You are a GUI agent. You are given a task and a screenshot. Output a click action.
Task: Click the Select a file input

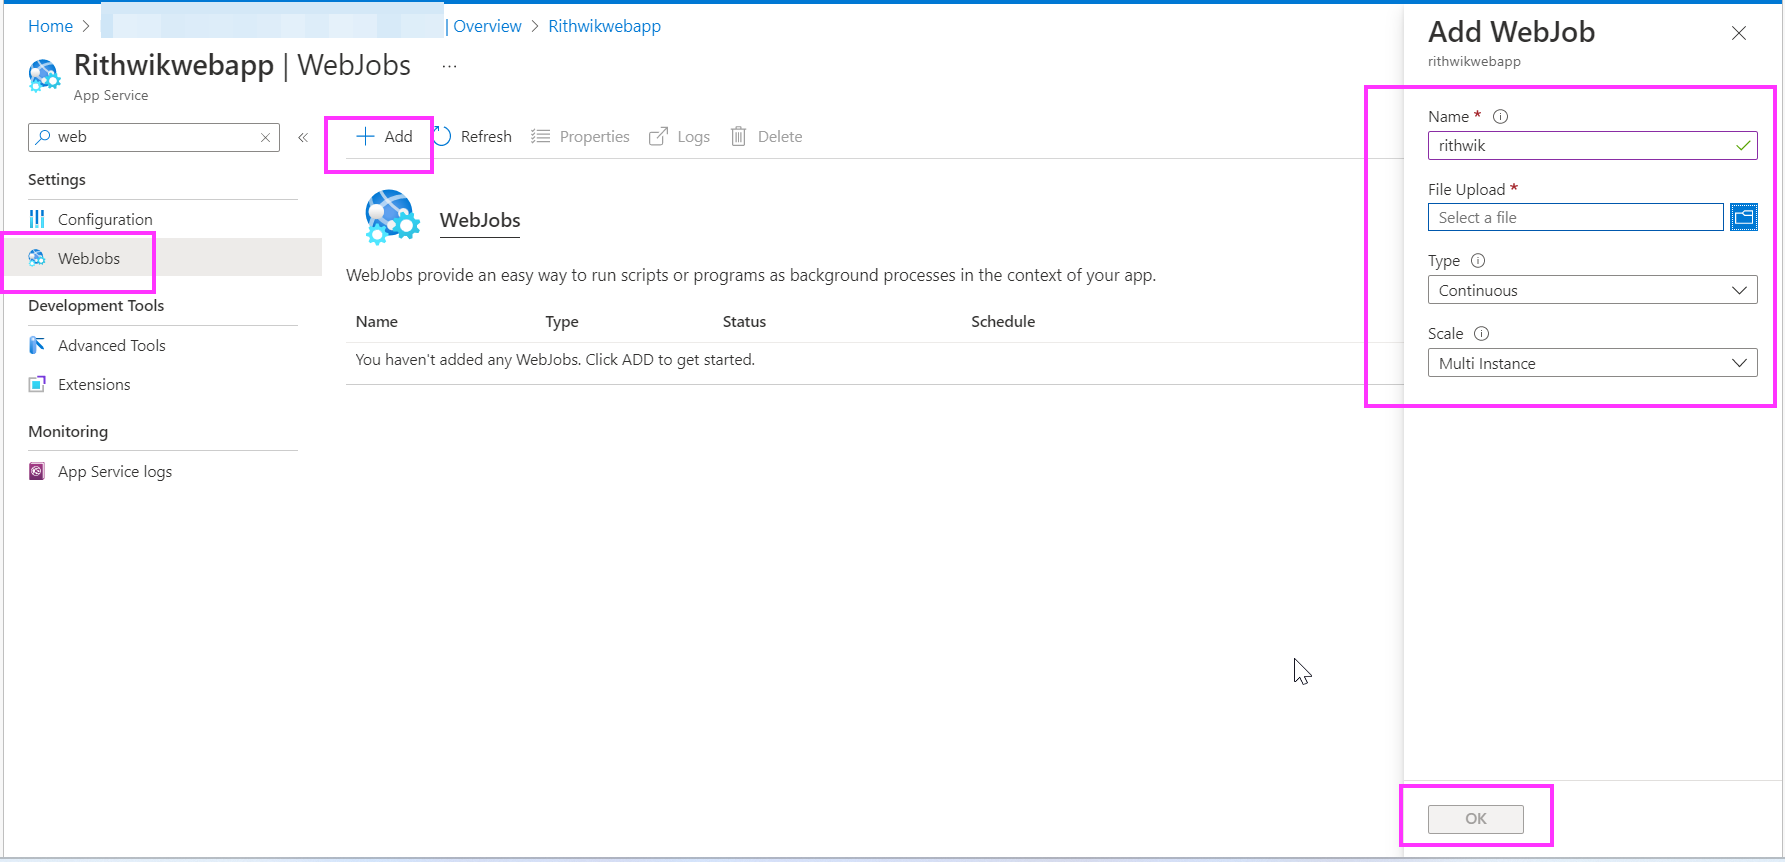pyautogui.click(x=1575, y=218)
